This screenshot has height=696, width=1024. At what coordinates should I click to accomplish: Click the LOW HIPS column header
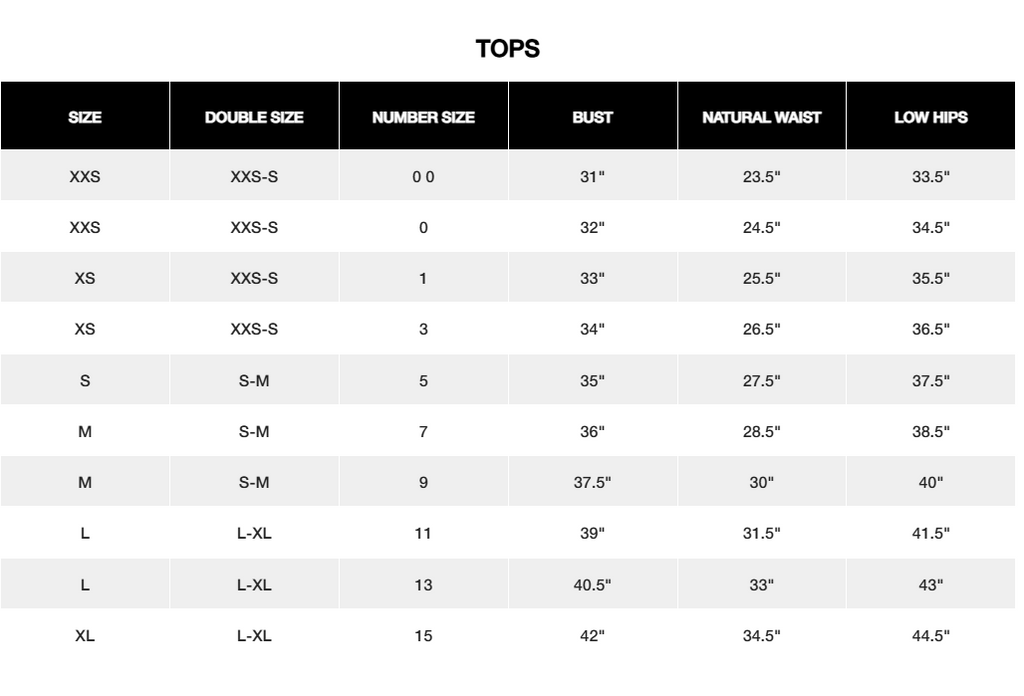pyautogui.click(x=931, y=117)
